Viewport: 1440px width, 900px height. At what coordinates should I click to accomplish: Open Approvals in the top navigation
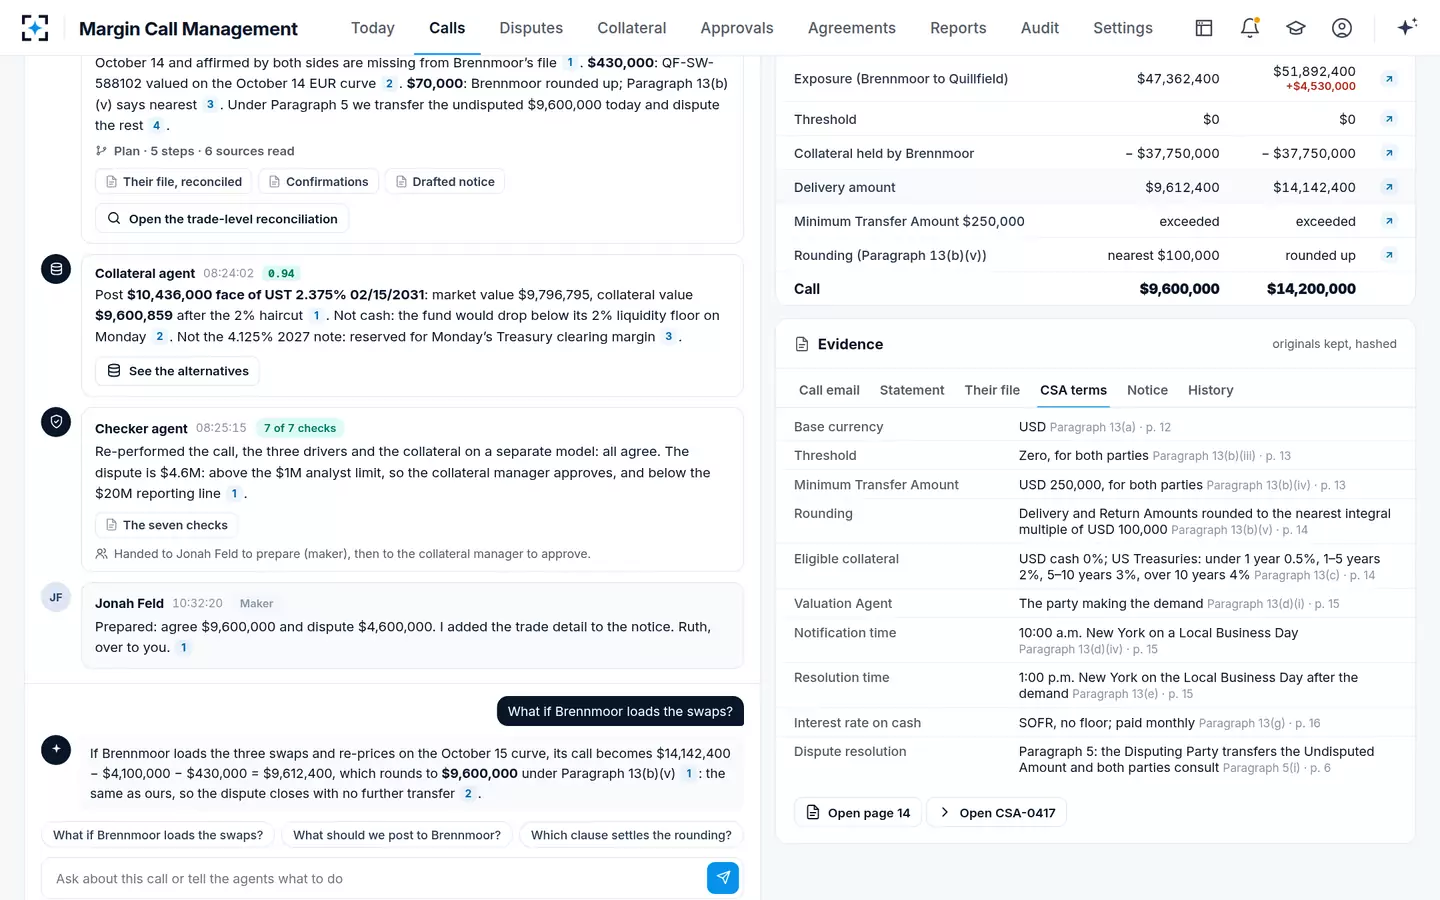(737, 28)
